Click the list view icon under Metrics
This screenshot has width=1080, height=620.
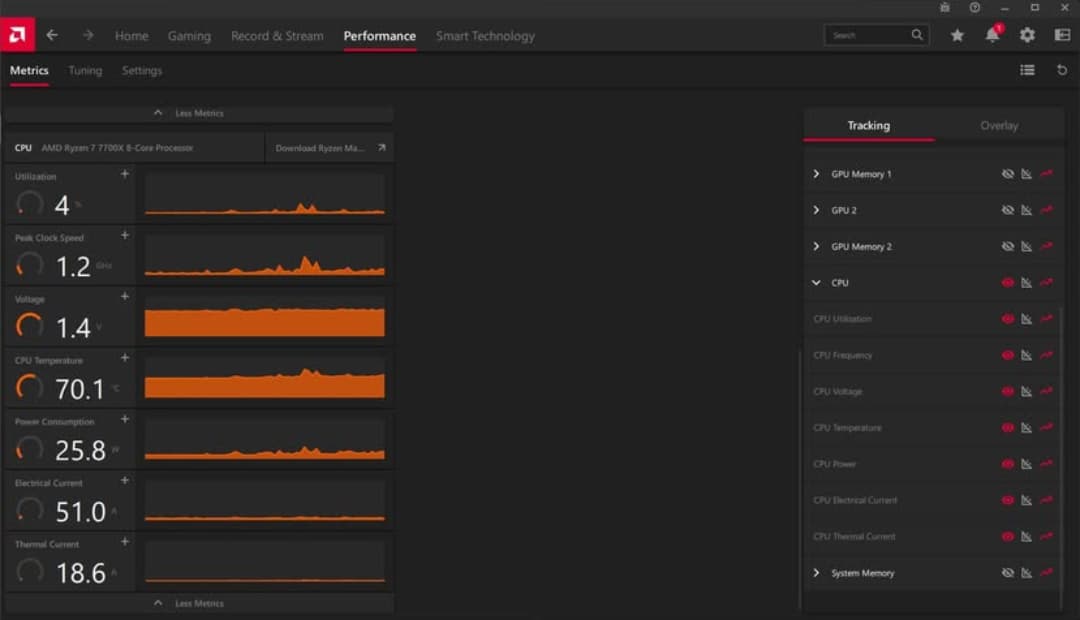coord(1027,70)
